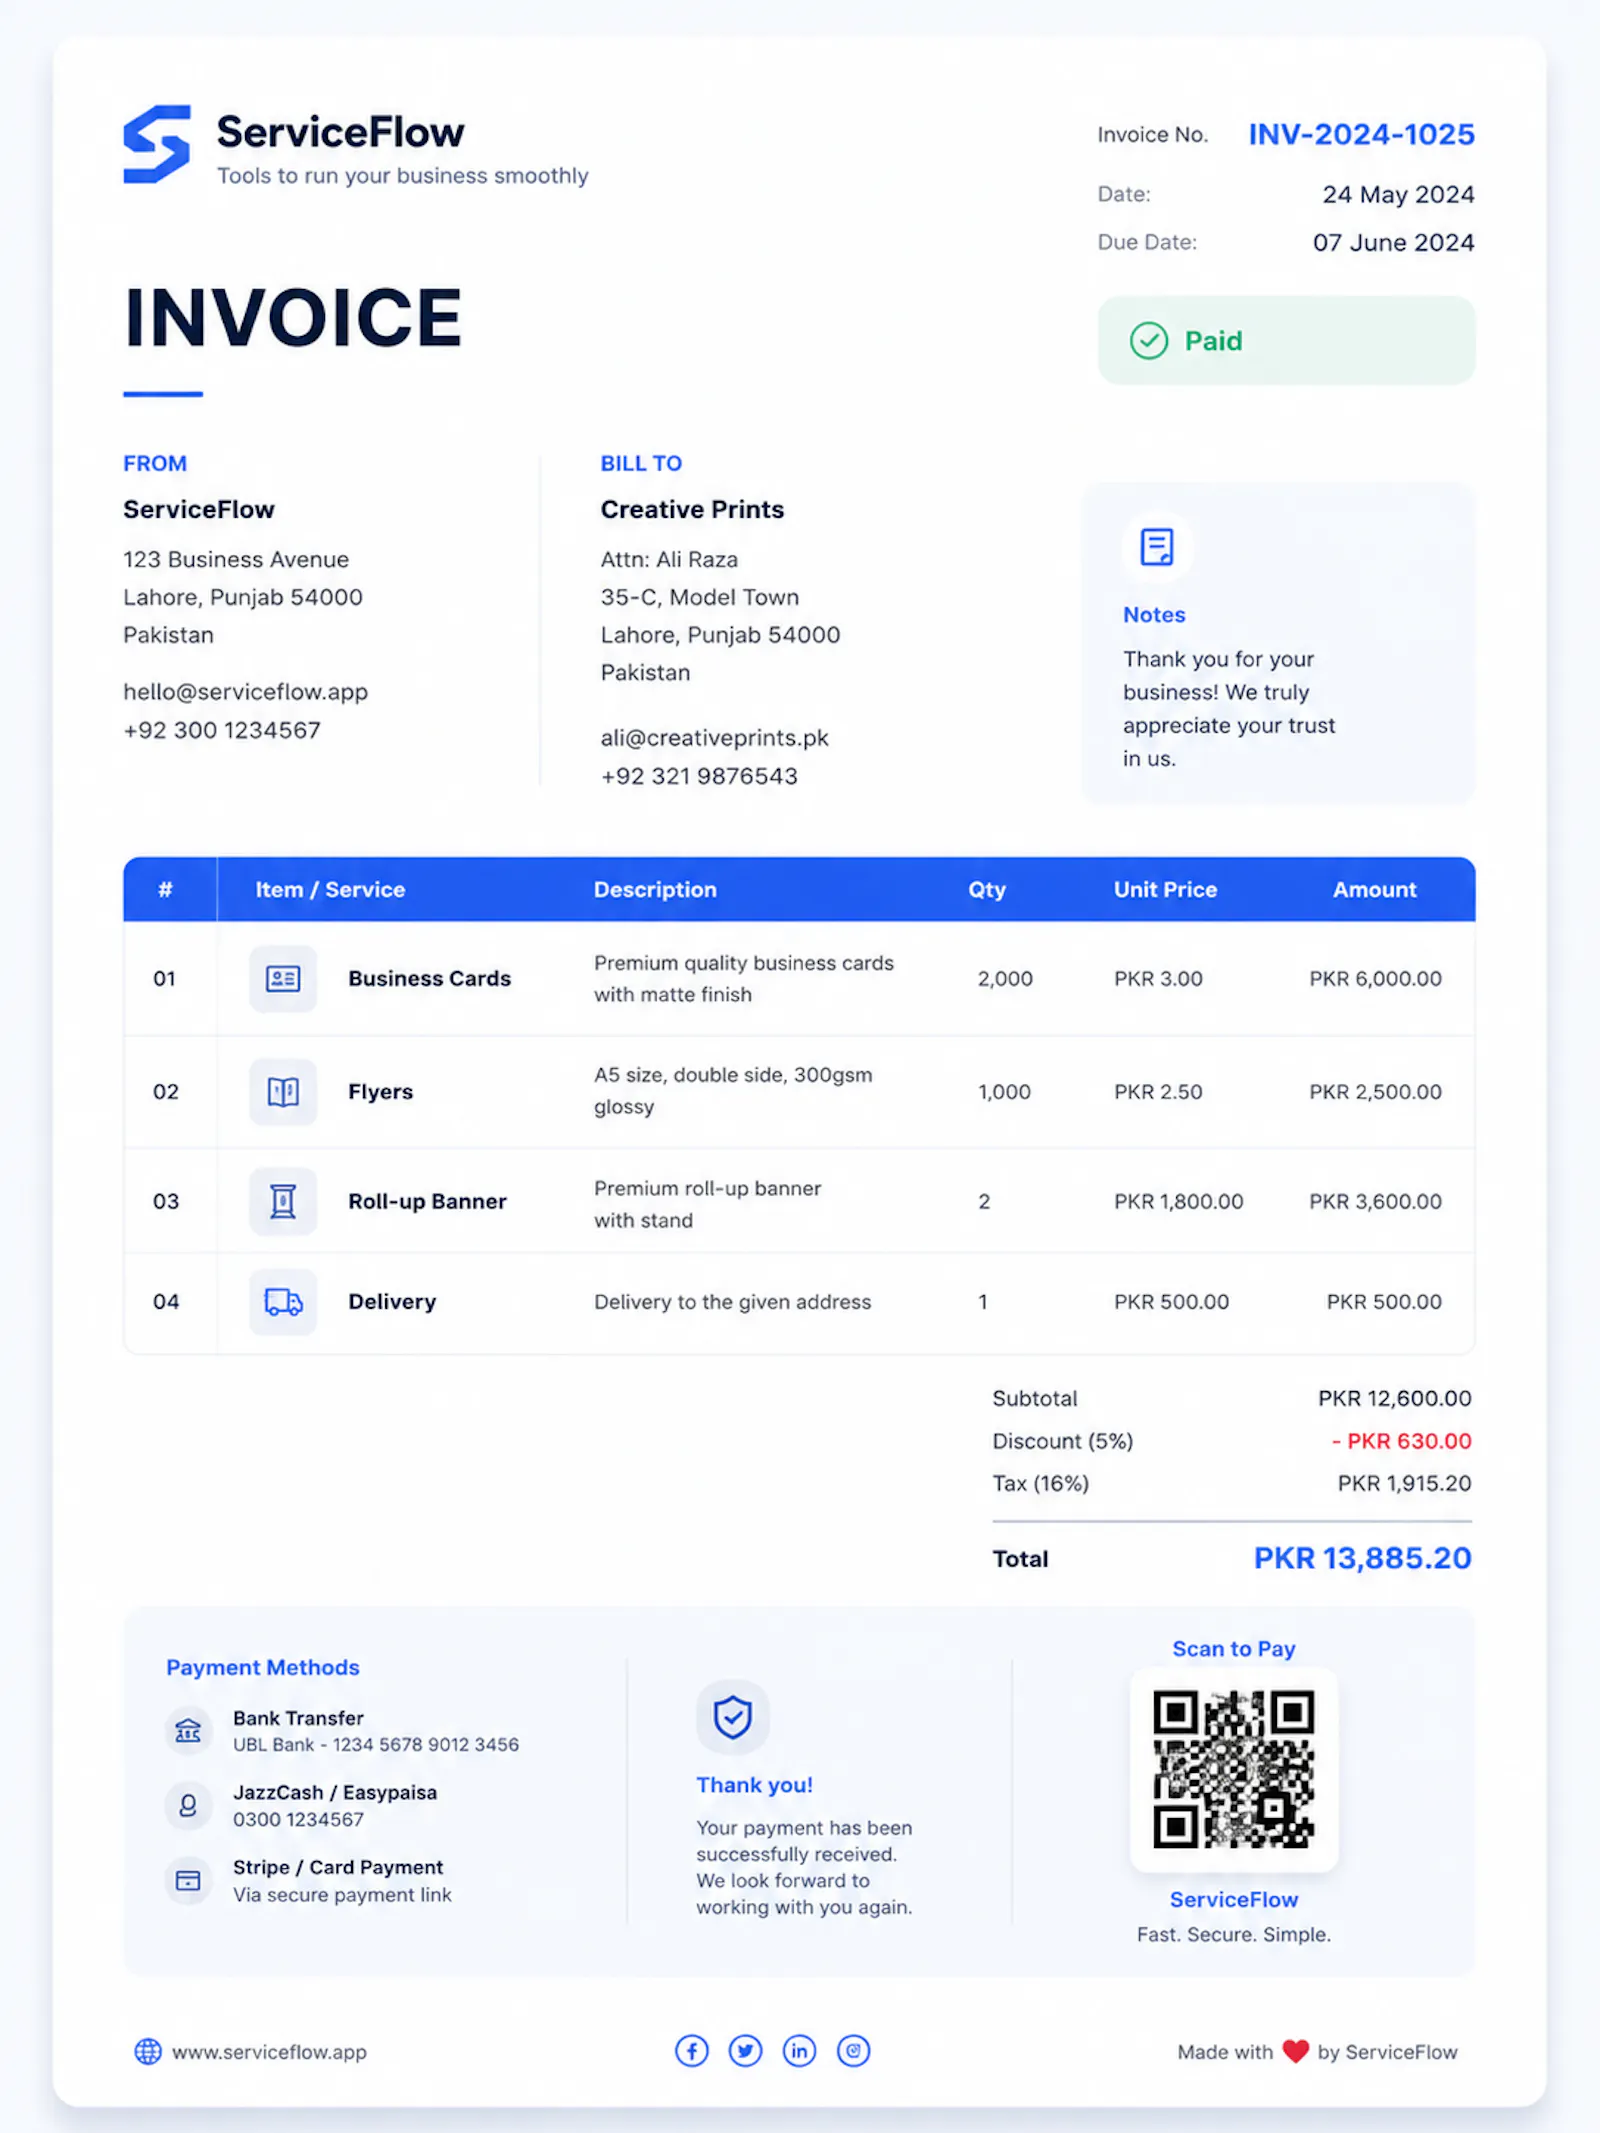Click the Stripe / Card Payment card icon
The height and width of the screenshot is (2133, 1600).
coord(188,1880)
